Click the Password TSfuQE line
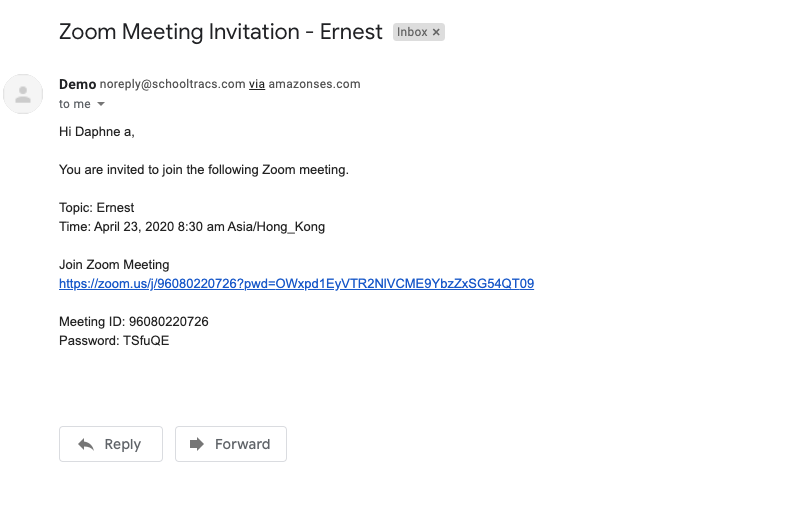The height and width of the screenshot is (511, 792). coord(114,340)
